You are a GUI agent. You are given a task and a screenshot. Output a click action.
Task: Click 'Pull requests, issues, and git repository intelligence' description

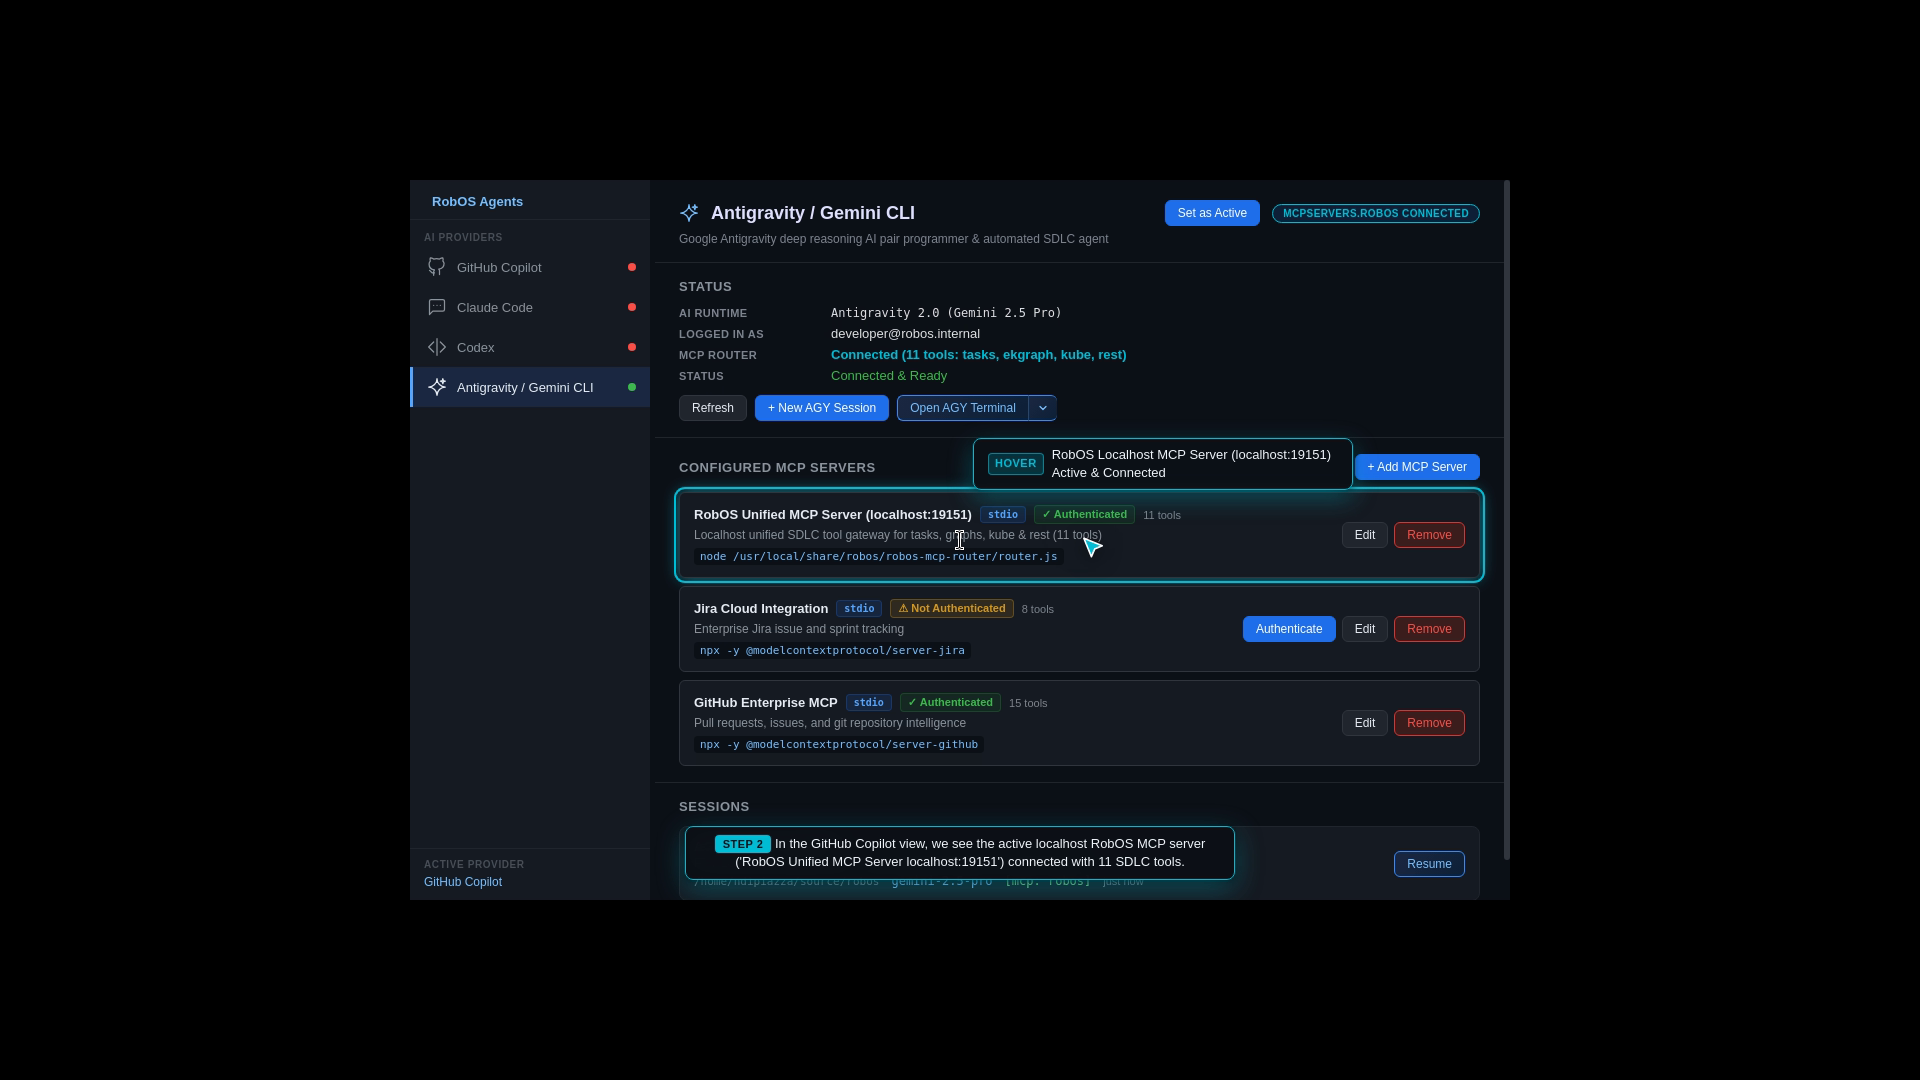[830, 723]
